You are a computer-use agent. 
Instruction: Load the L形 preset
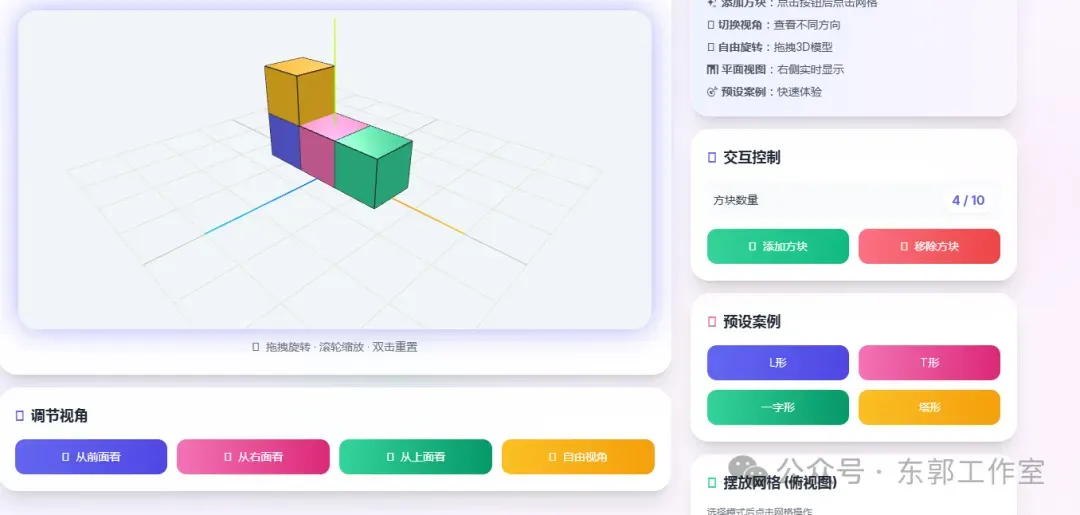click(778, 362)
